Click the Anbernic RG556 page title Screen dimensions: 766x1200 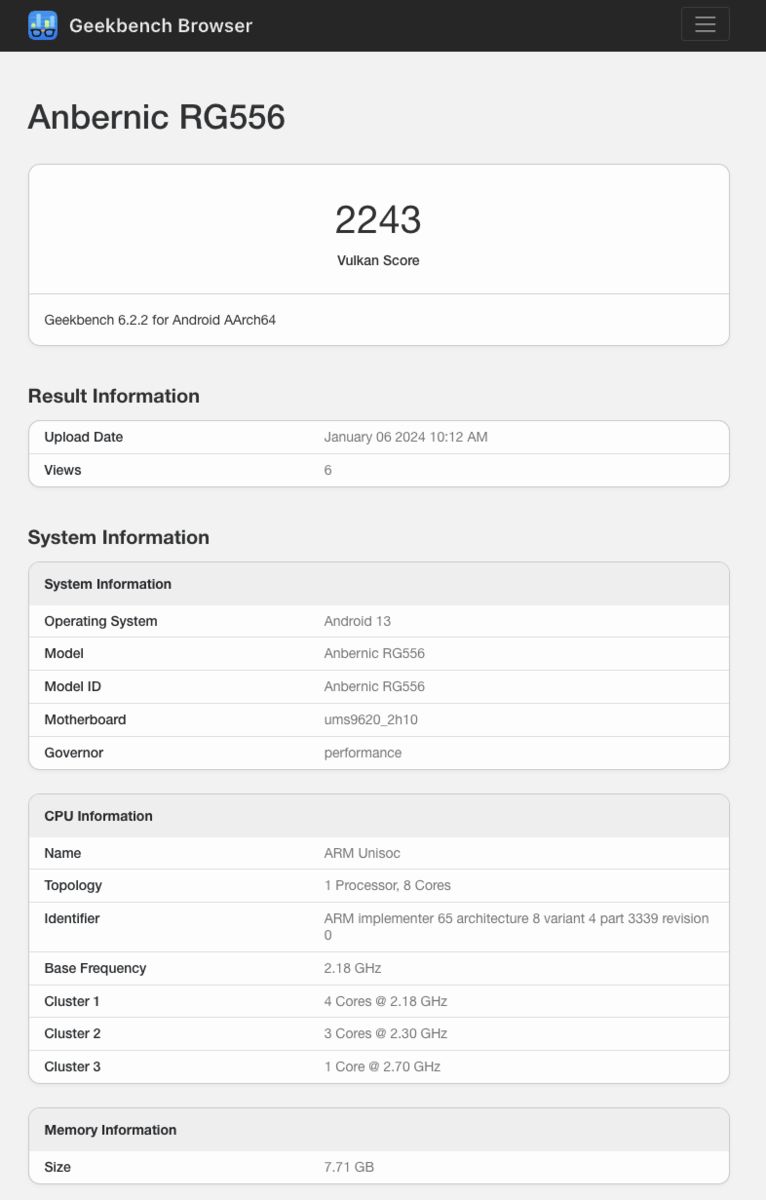point(156,117)
